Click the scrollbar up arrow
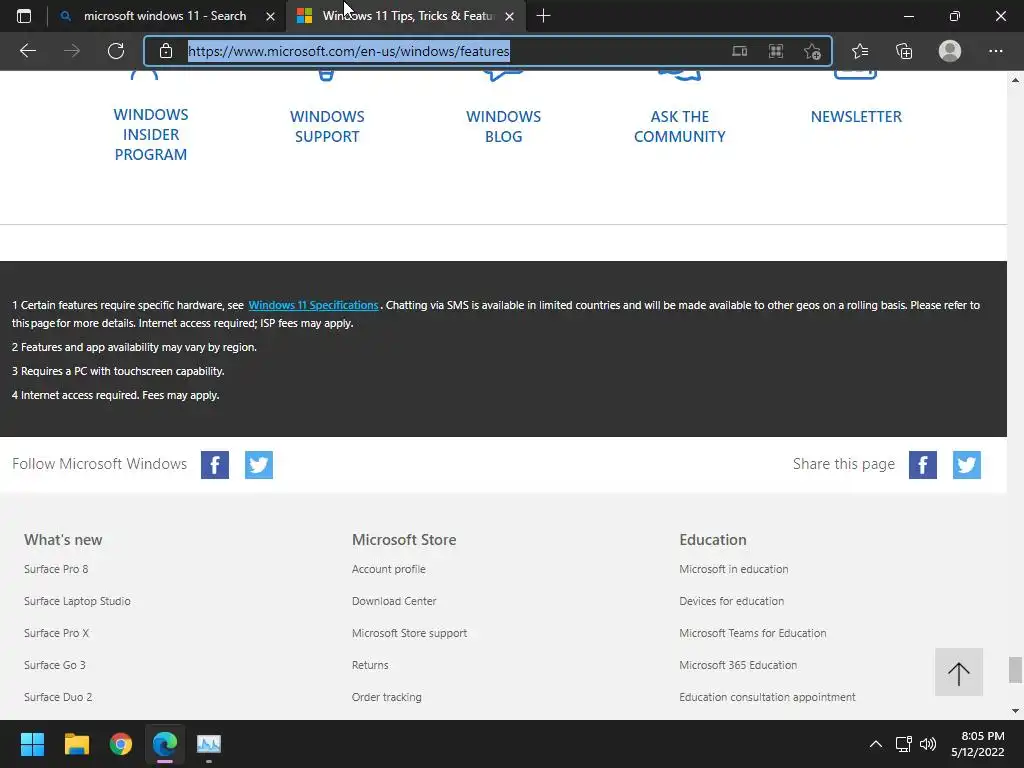Screen dimensions: 1024x768 tap(1015, 80)
